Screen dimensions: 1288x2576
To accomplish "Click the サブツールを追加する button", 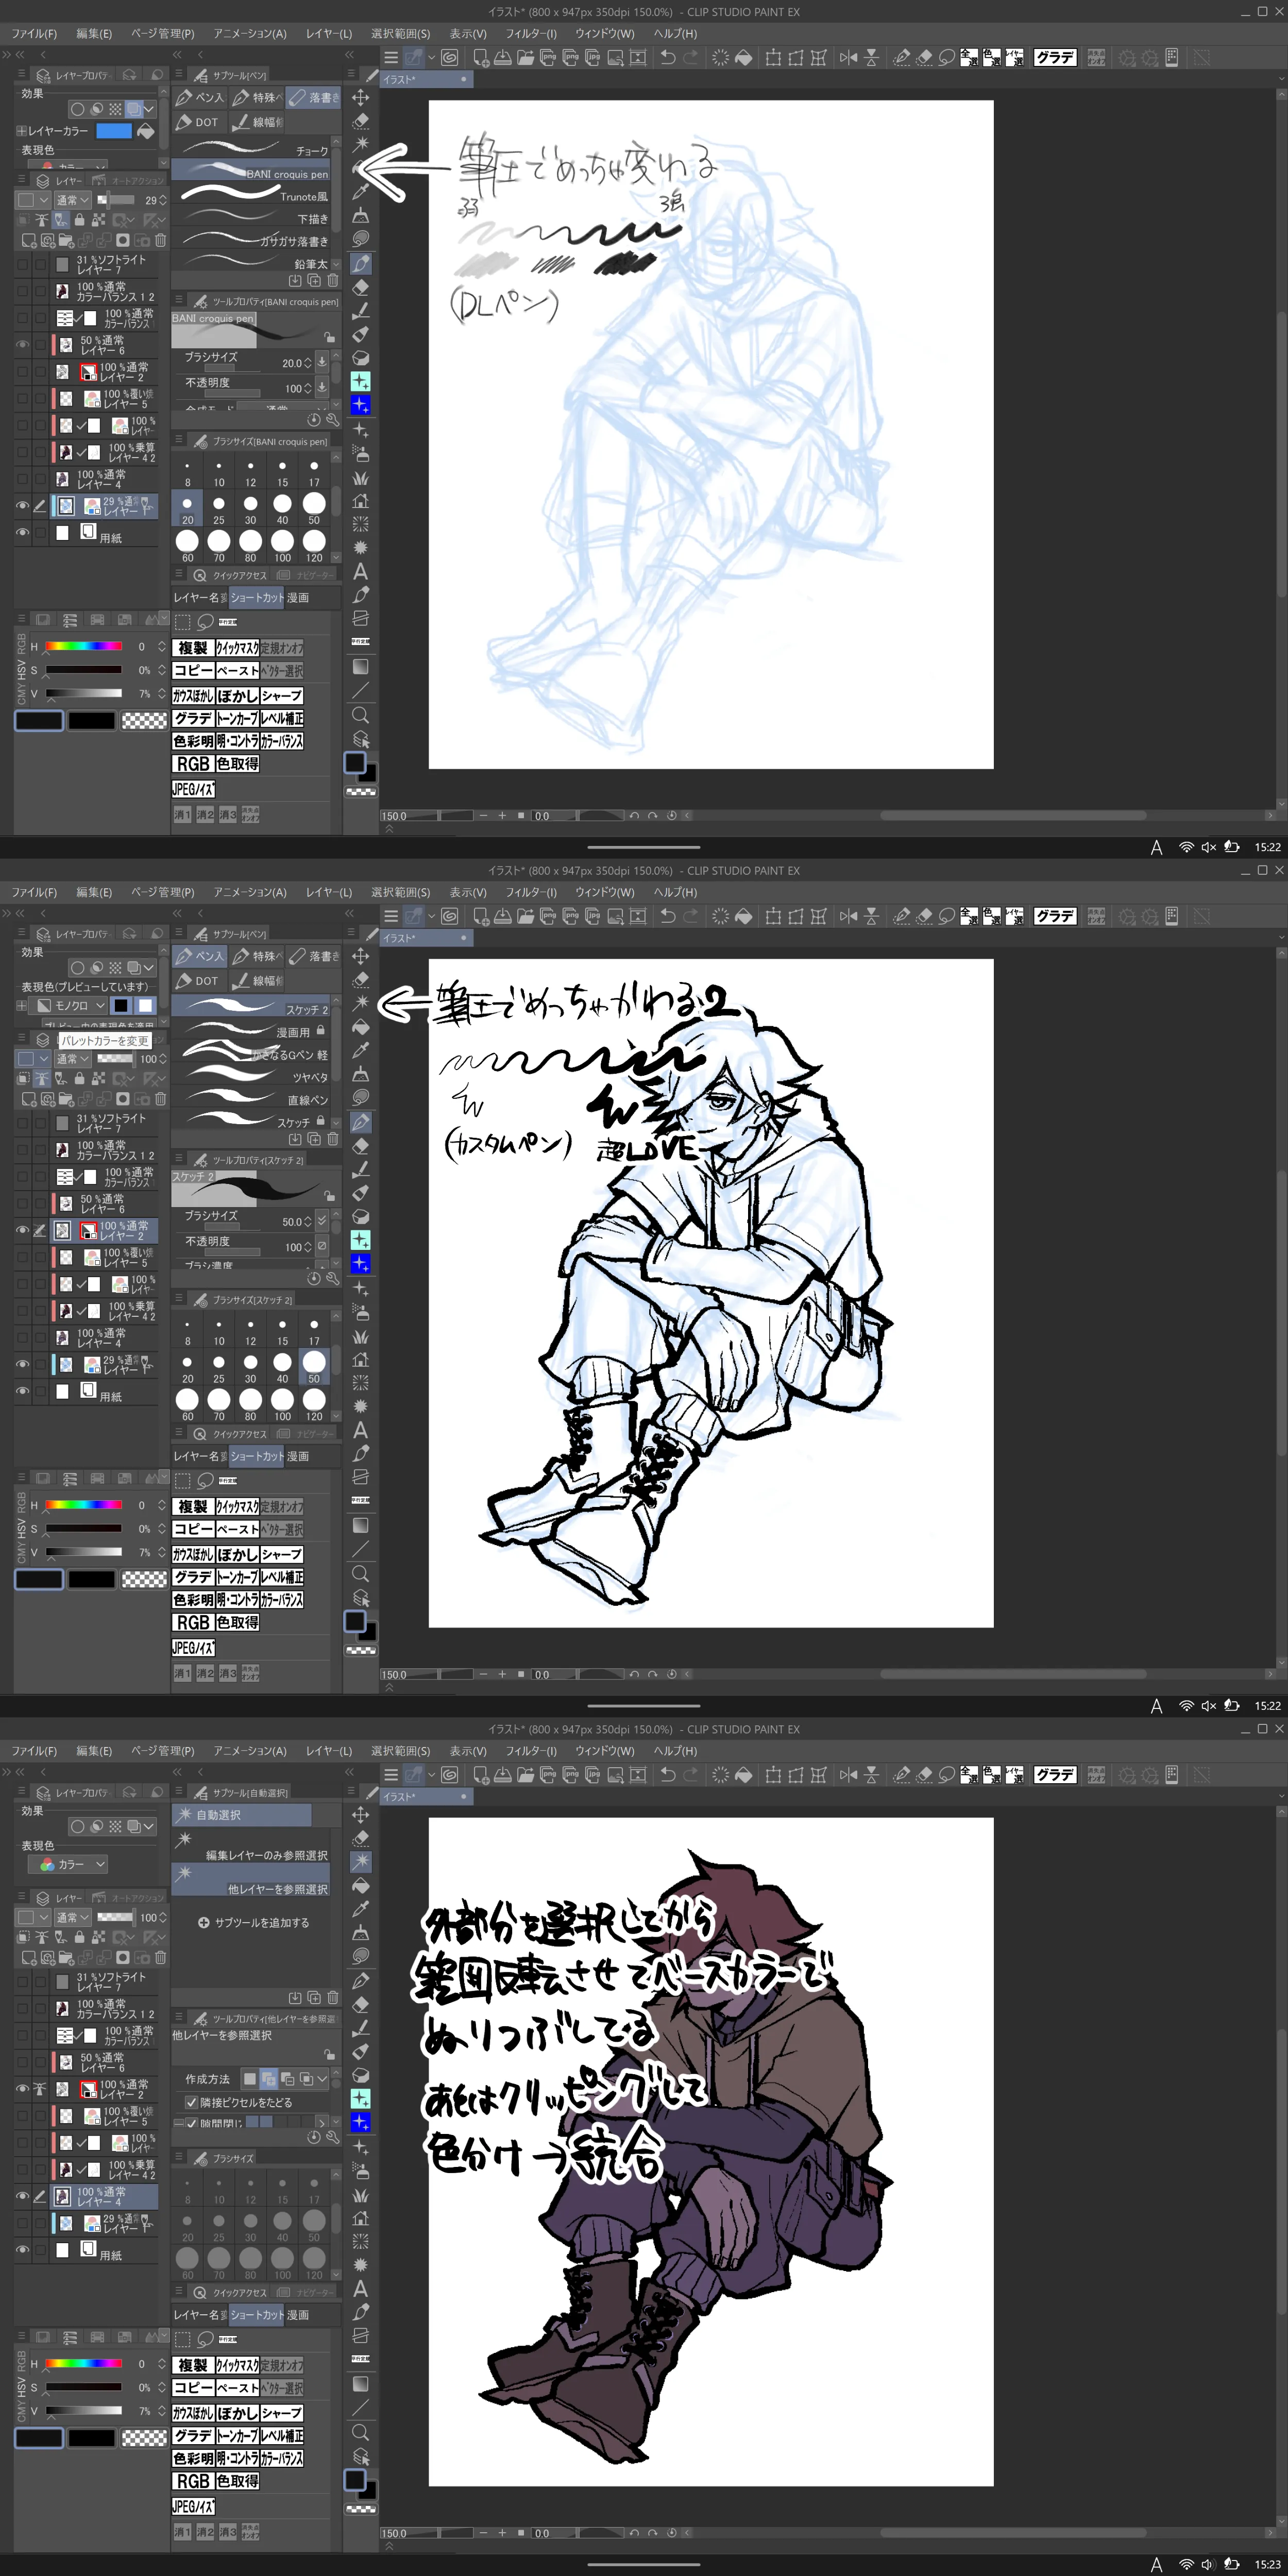I will (254, 1922).
